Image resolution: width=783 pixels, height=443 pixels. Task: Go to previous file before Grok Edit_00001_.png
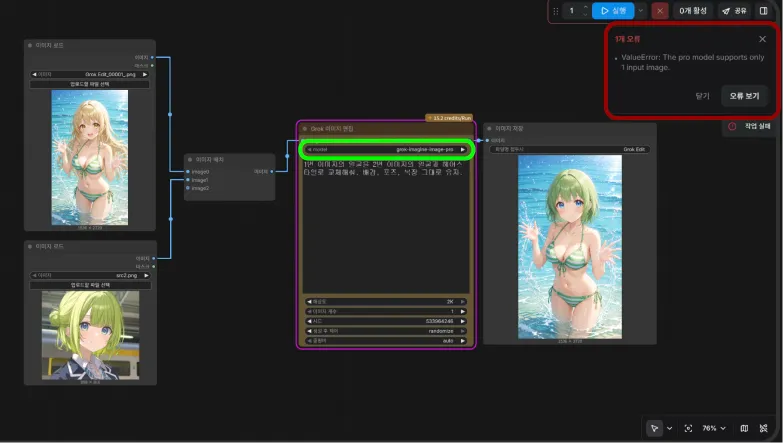click(x=34, y=74)
